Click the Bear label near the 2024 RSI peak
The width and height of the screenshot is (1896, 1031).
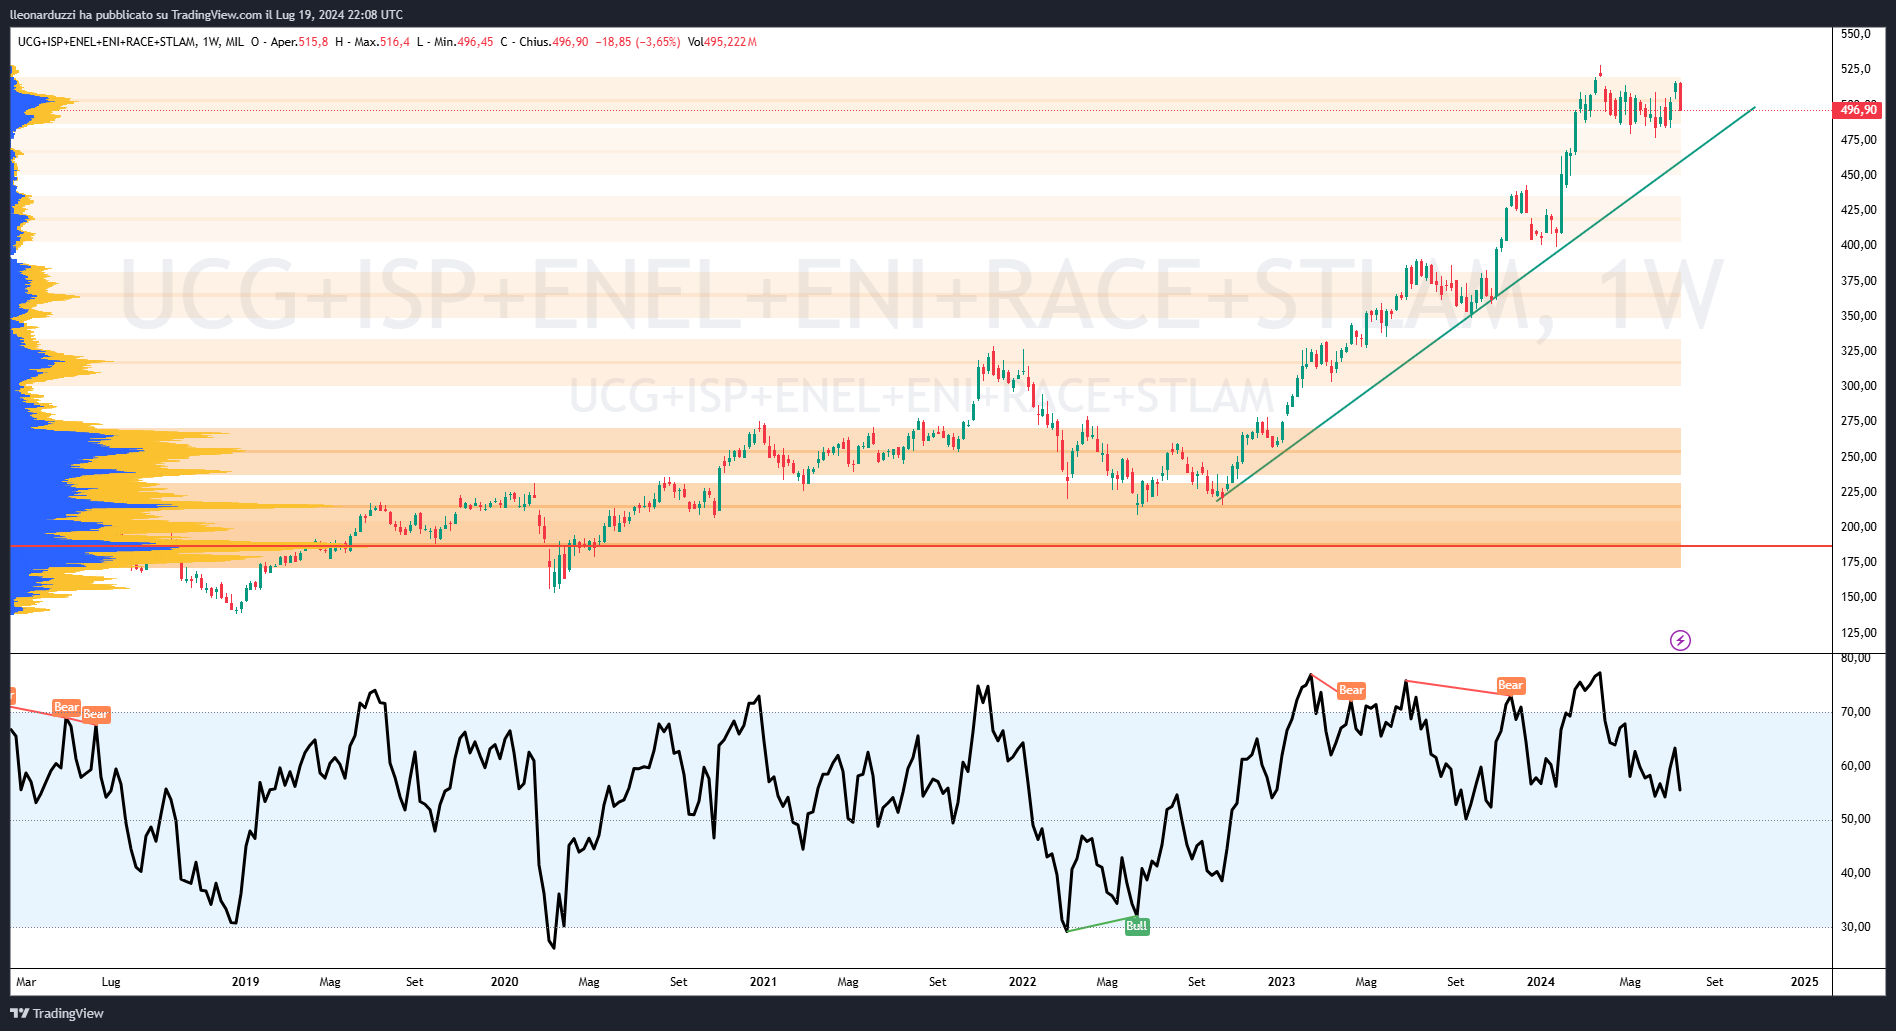[x=1510, y=685]
